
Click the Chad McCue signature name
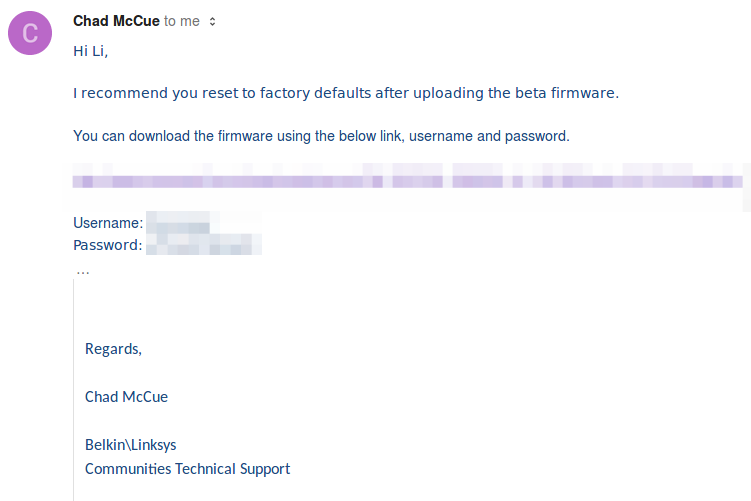[126, 397]
